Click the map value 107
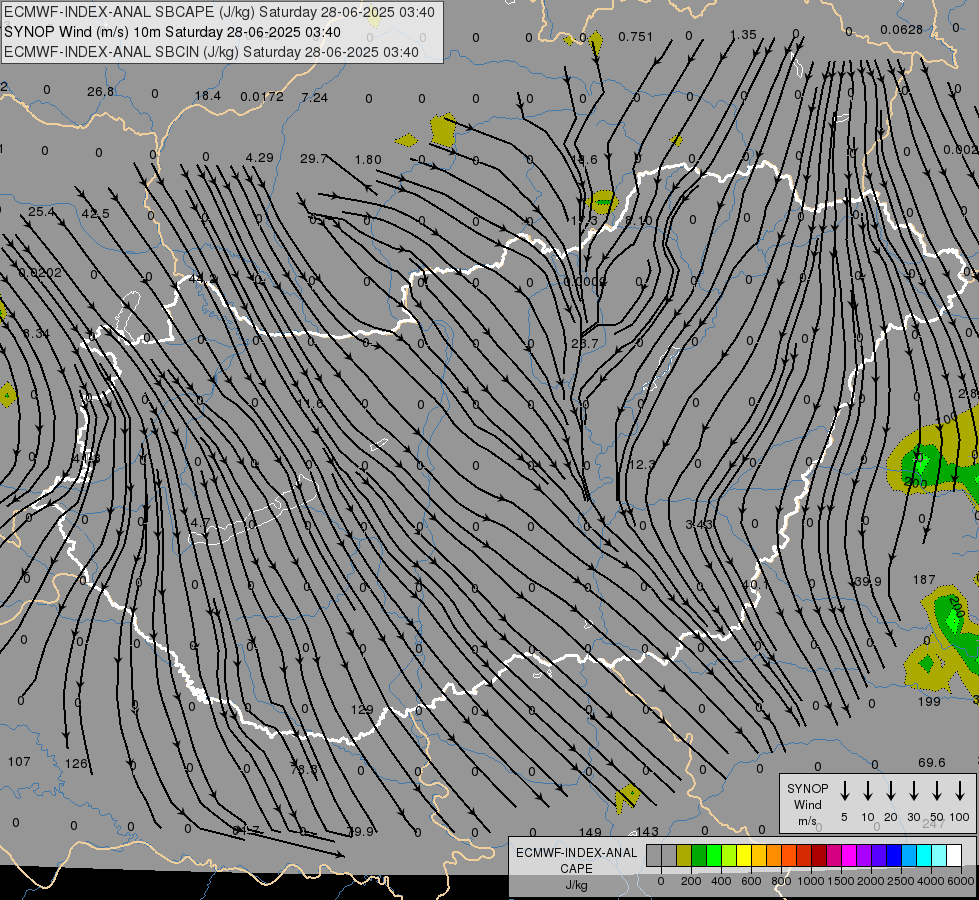 (x=19, y=761)
